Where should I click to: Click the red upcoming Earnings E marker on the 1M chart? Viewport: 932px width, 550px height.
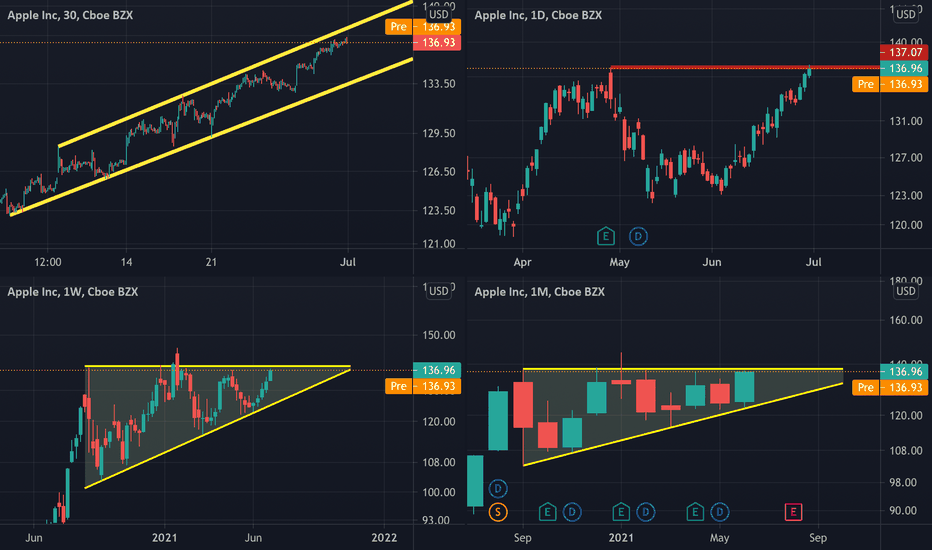(x=793, y=511)
